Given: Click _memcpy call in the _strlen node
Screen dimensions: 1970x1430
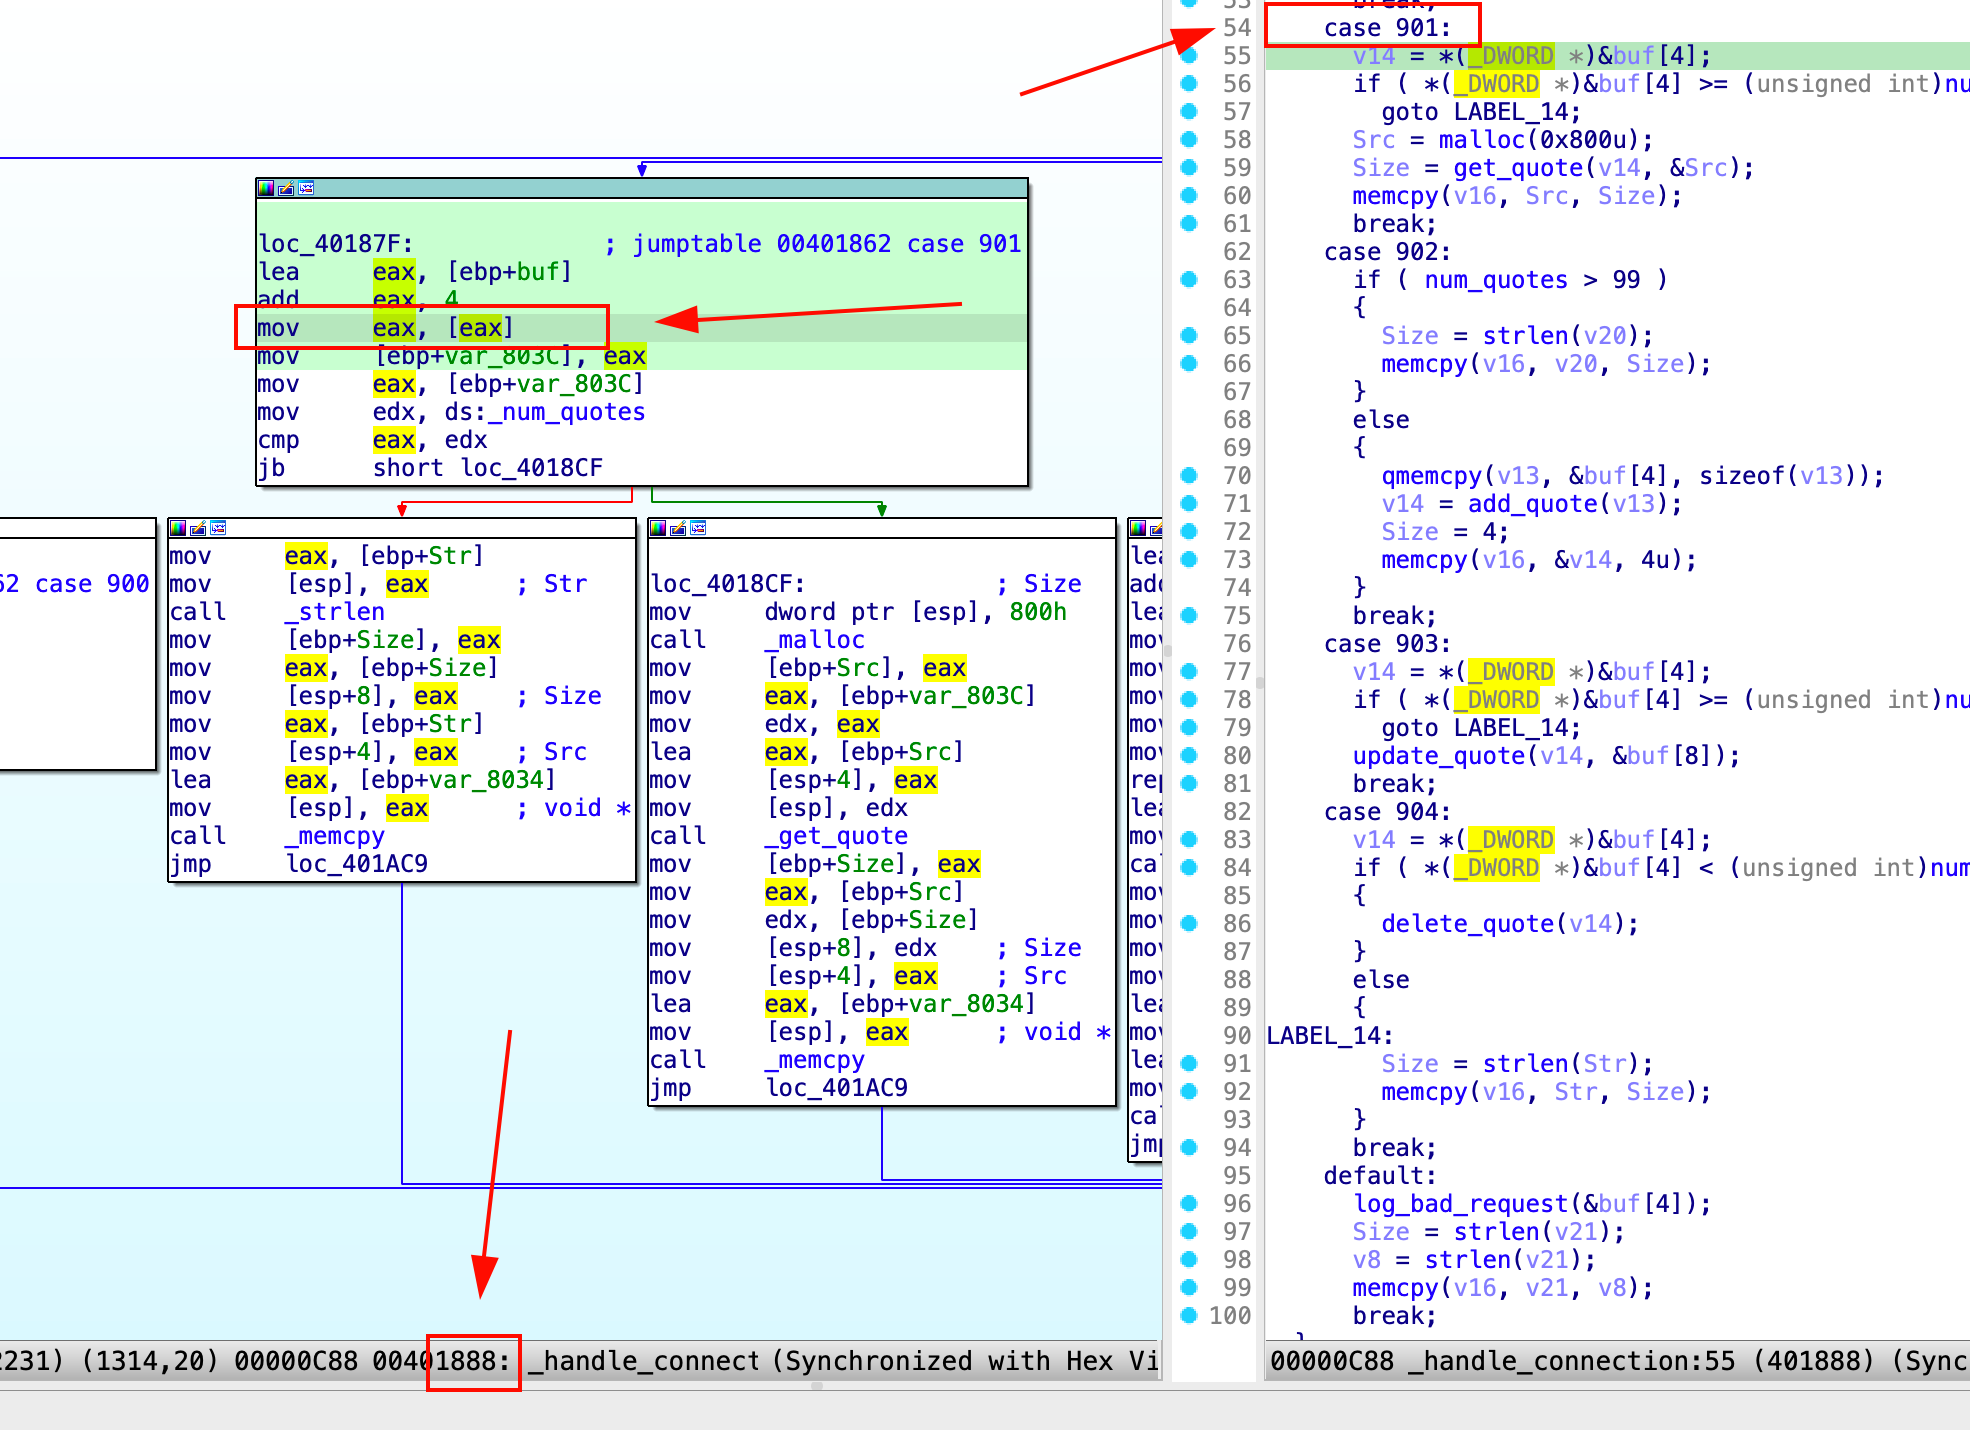Looking at the screenshot, I should pyautogui.click(x=335, y=836).
